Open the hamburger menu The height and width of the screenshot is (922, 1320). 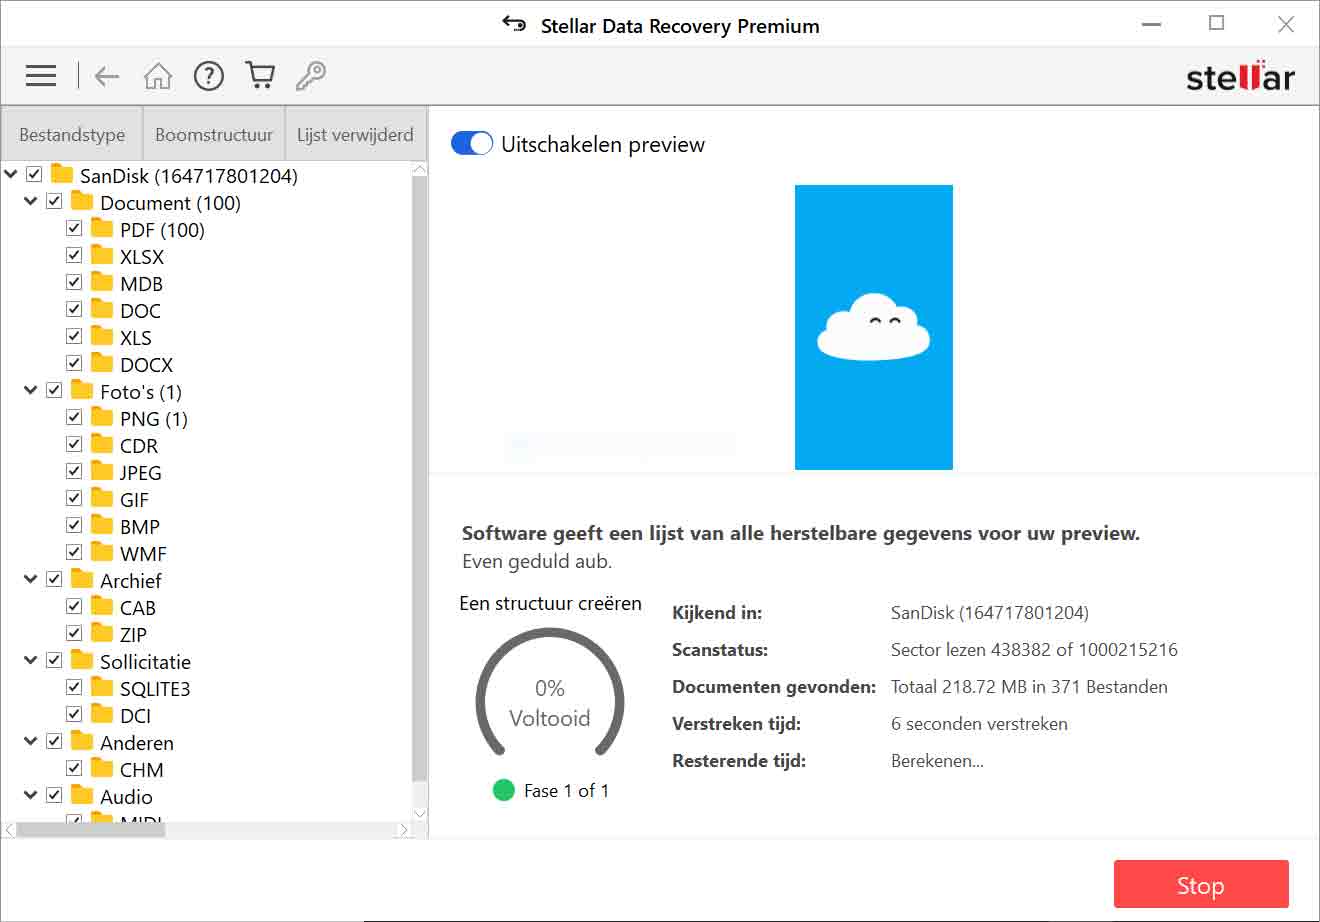click(x=41, y=75)
